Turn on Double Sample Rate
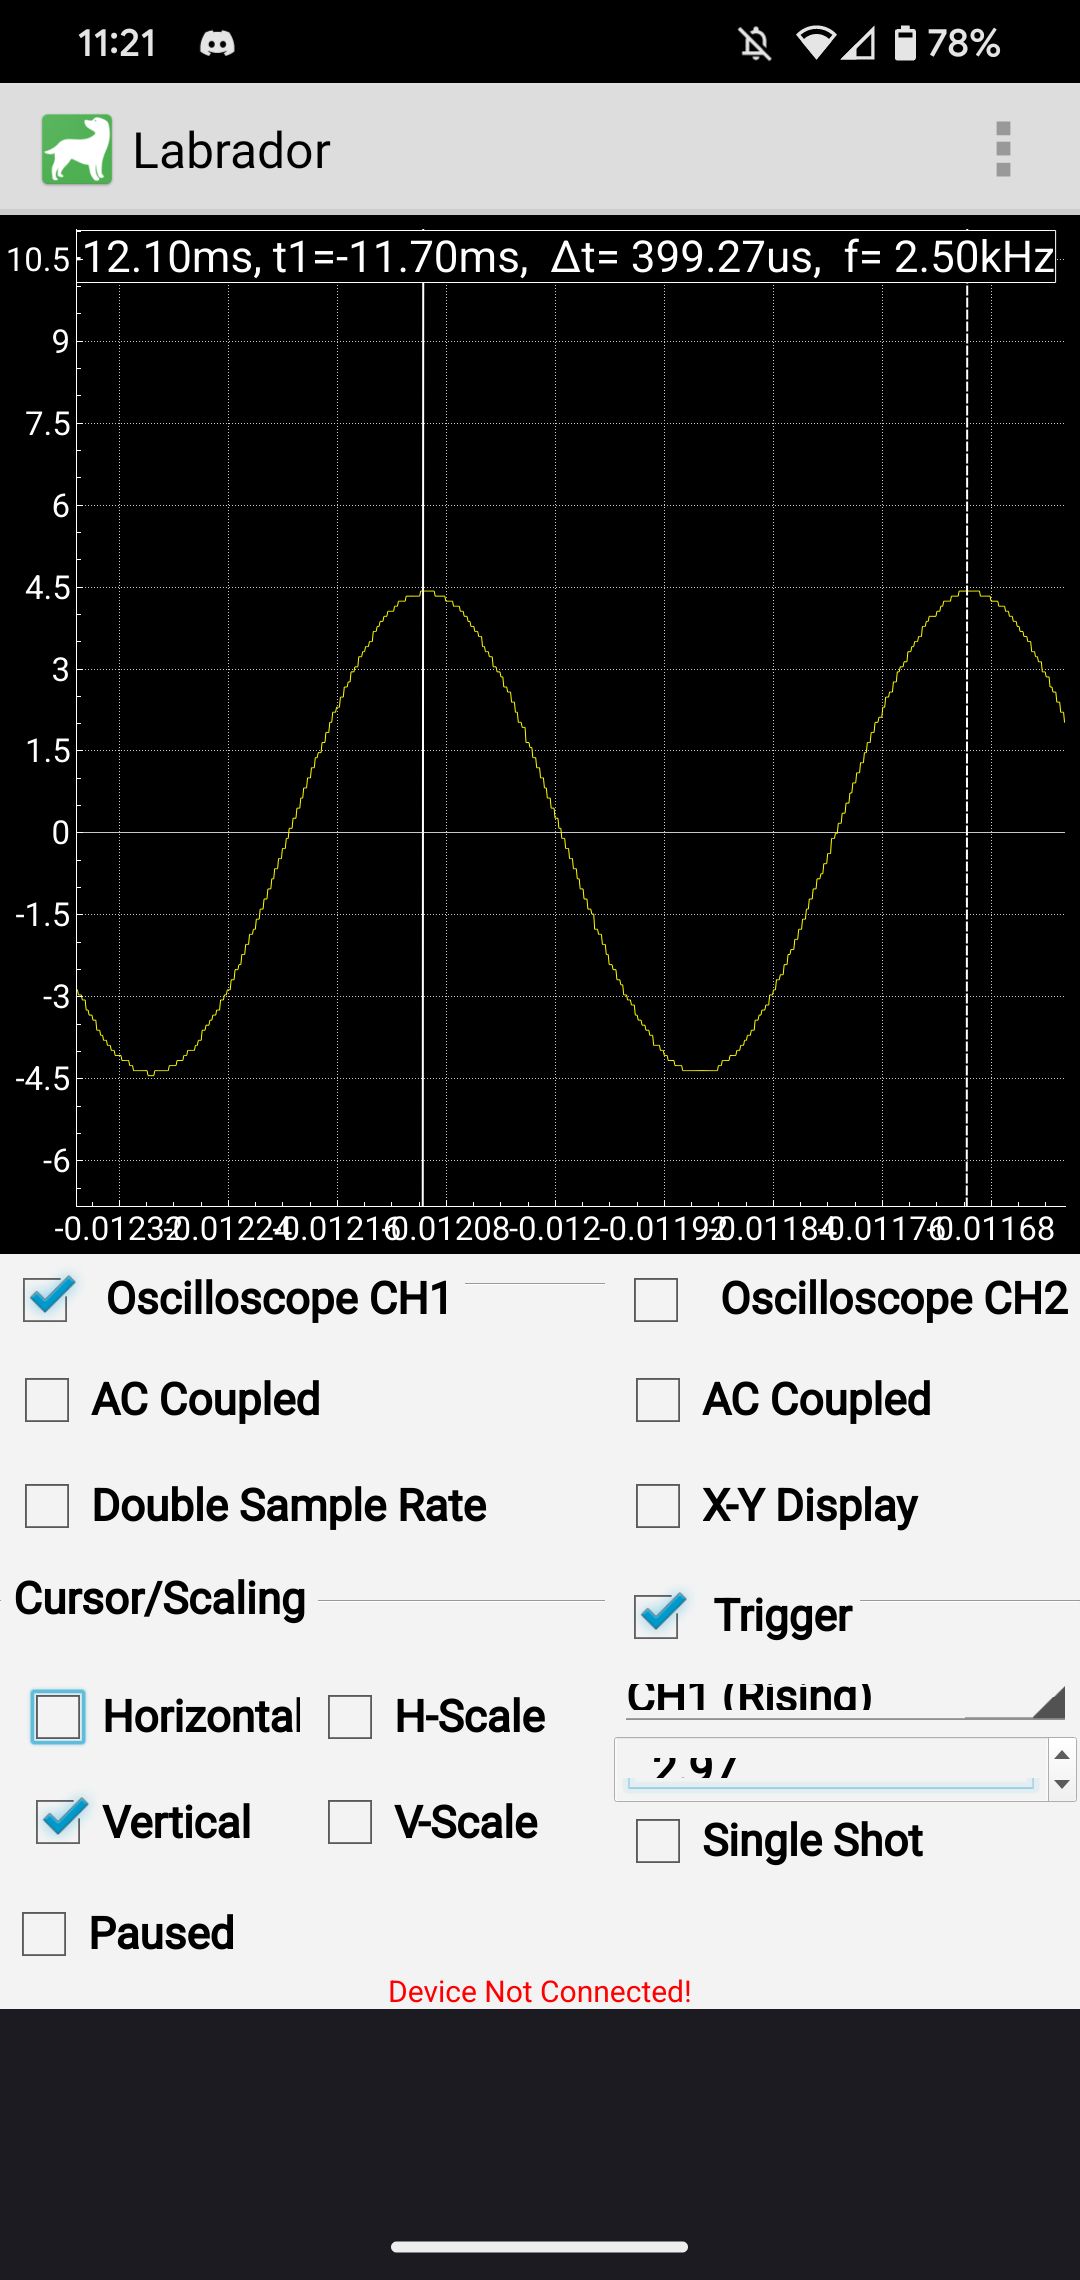Screen dimensions: 1080x2280 pos(44,1502)
